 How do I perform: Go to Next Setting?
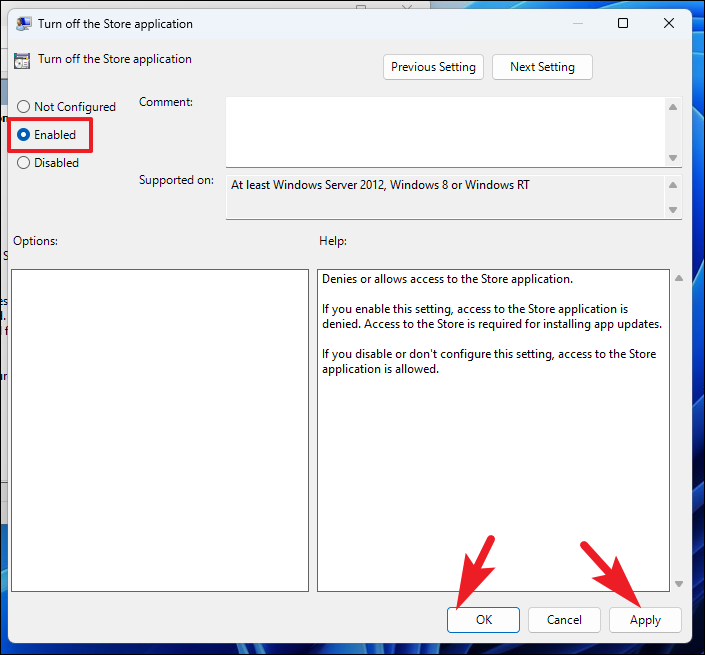pyautogui.click(x=542, y=67)
